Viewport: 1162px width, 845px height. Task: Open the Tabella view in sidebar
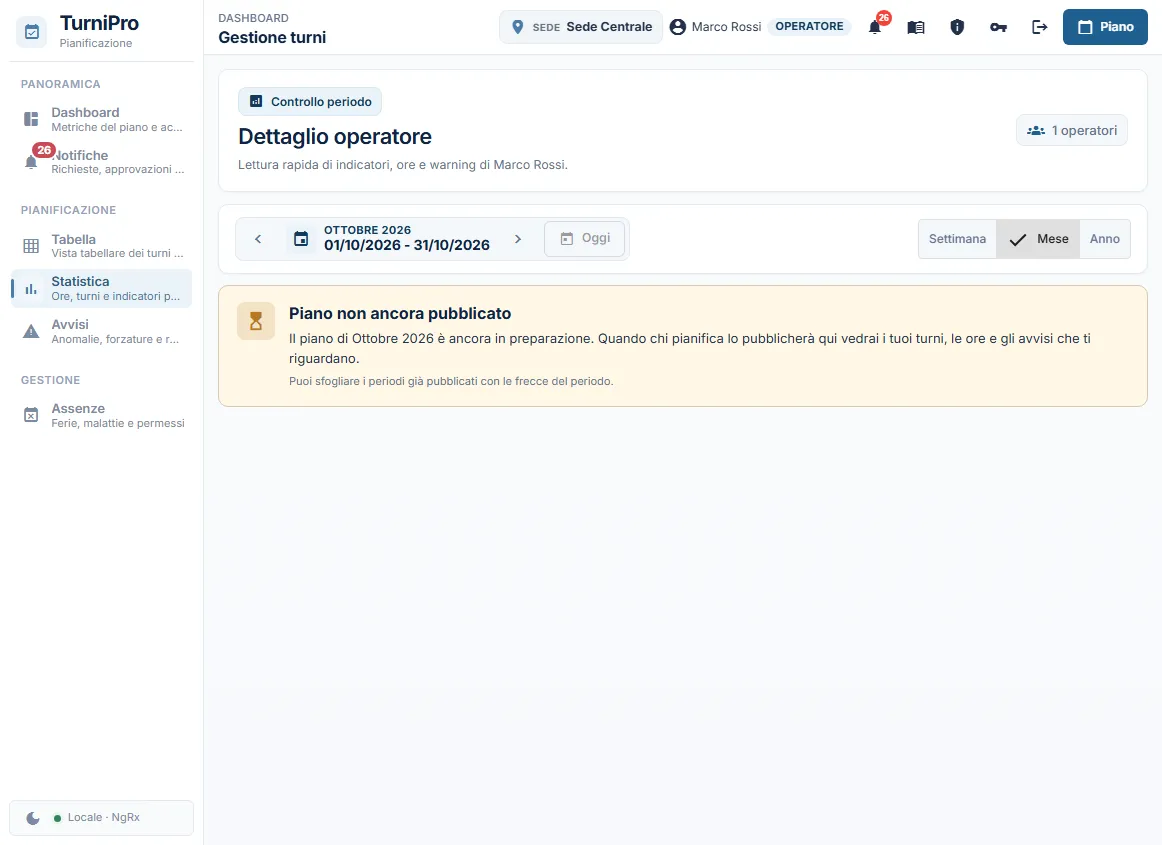pyautogui.click(x=102, y=246)
